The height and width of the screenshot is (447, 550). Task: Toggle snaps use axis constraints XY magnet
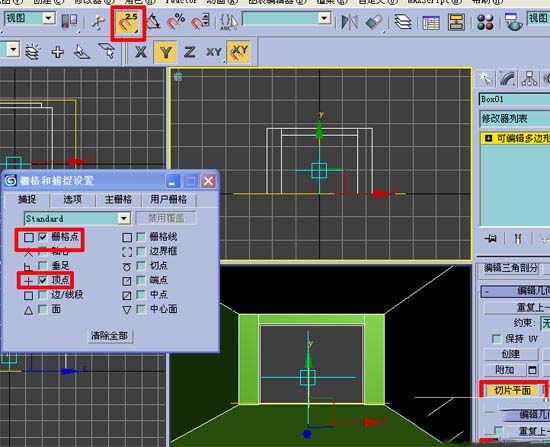click(x=239, y=52)
